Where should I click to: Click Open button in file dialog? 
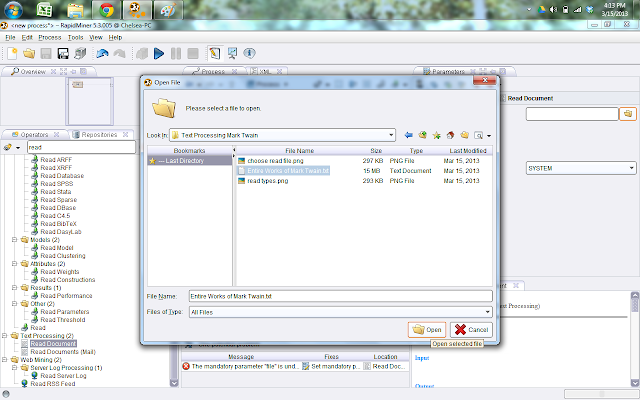(427, 330)
